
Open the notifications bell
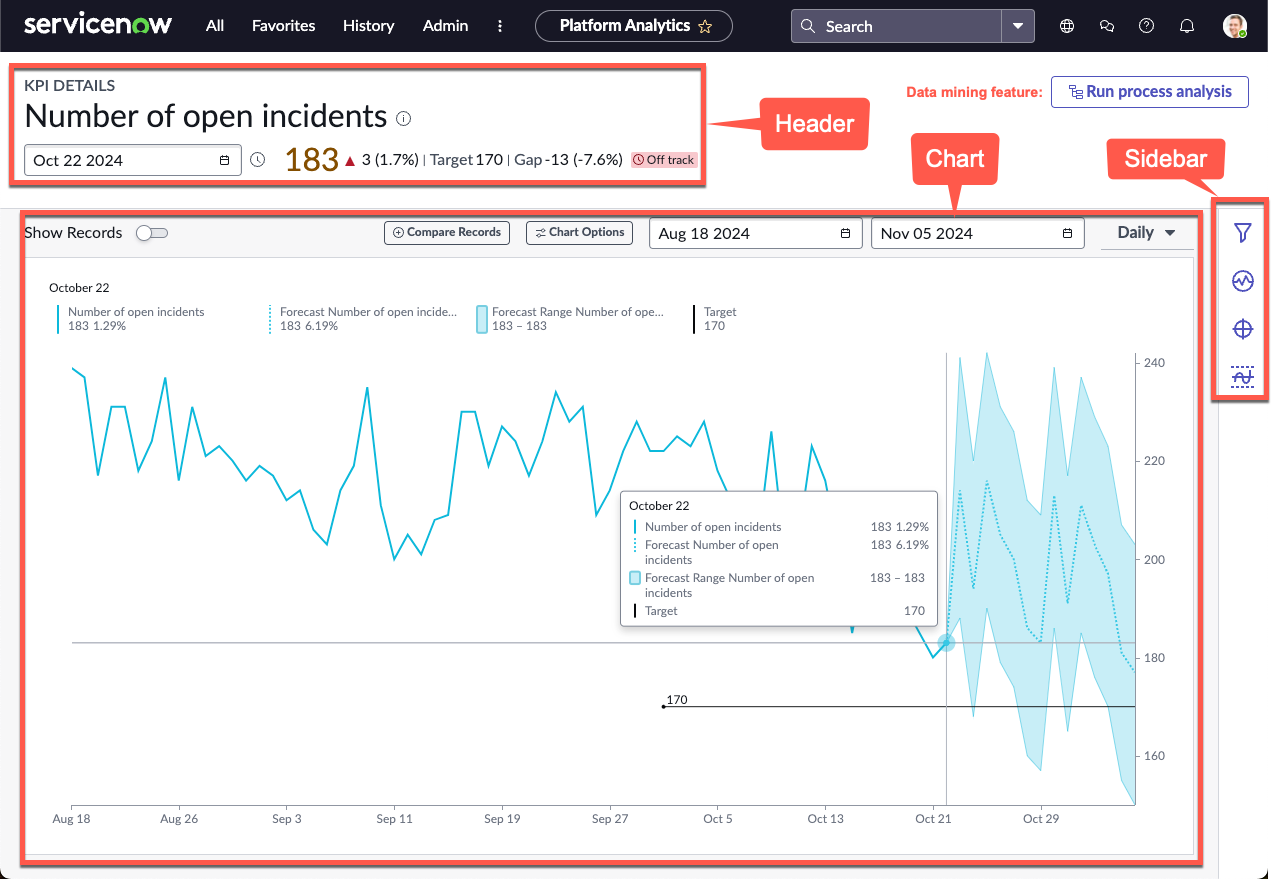pos(1187,26)
